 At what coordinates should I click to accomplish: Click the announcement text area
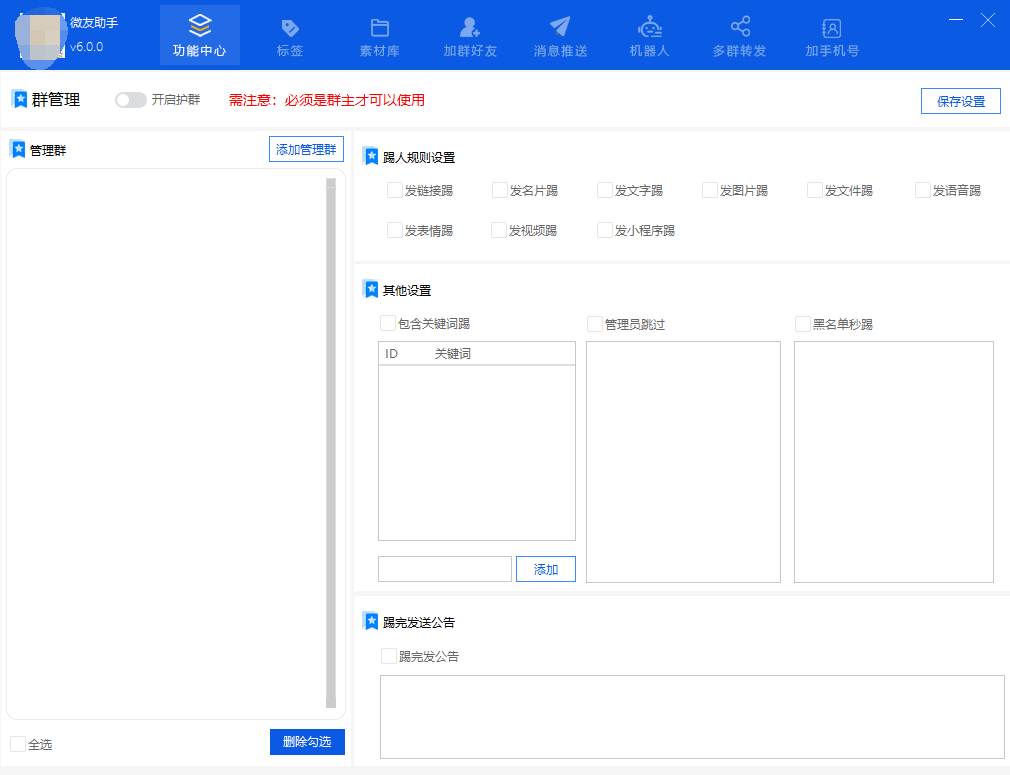pyautogui.click(x=692, y=717)
